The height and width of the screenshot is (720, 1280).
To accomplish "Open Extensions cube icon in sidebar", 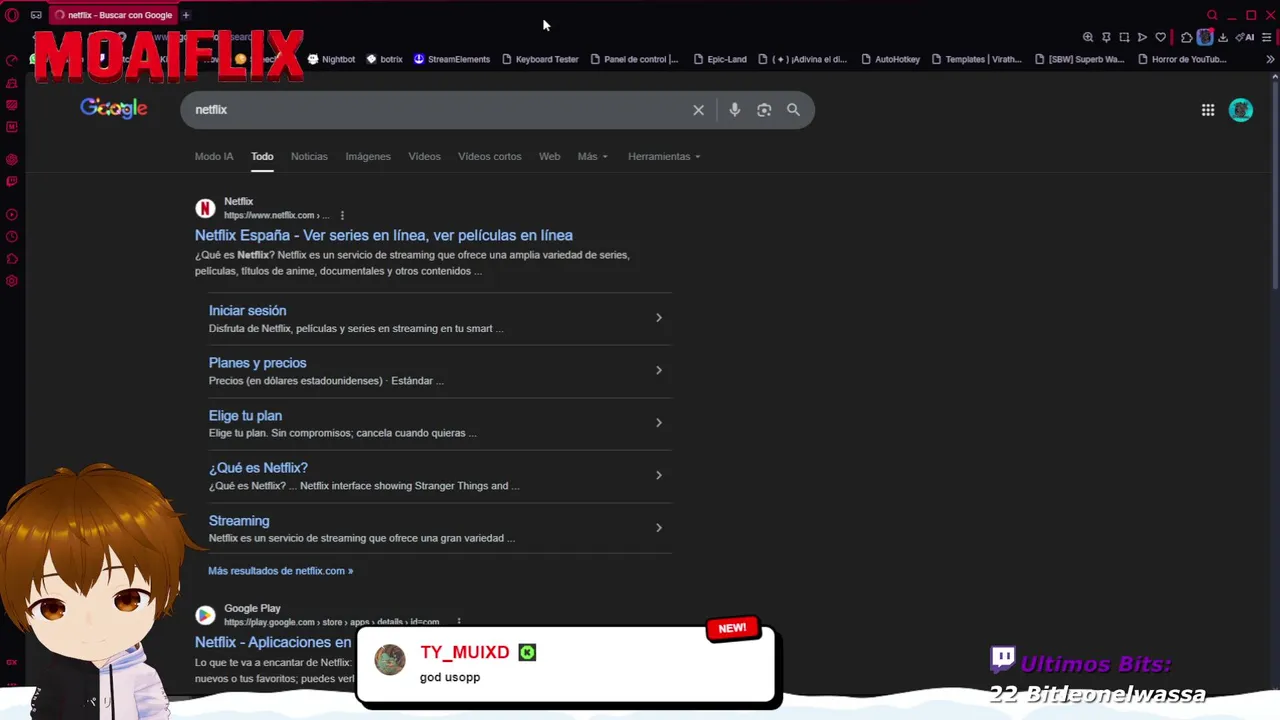I will (12, 259).
